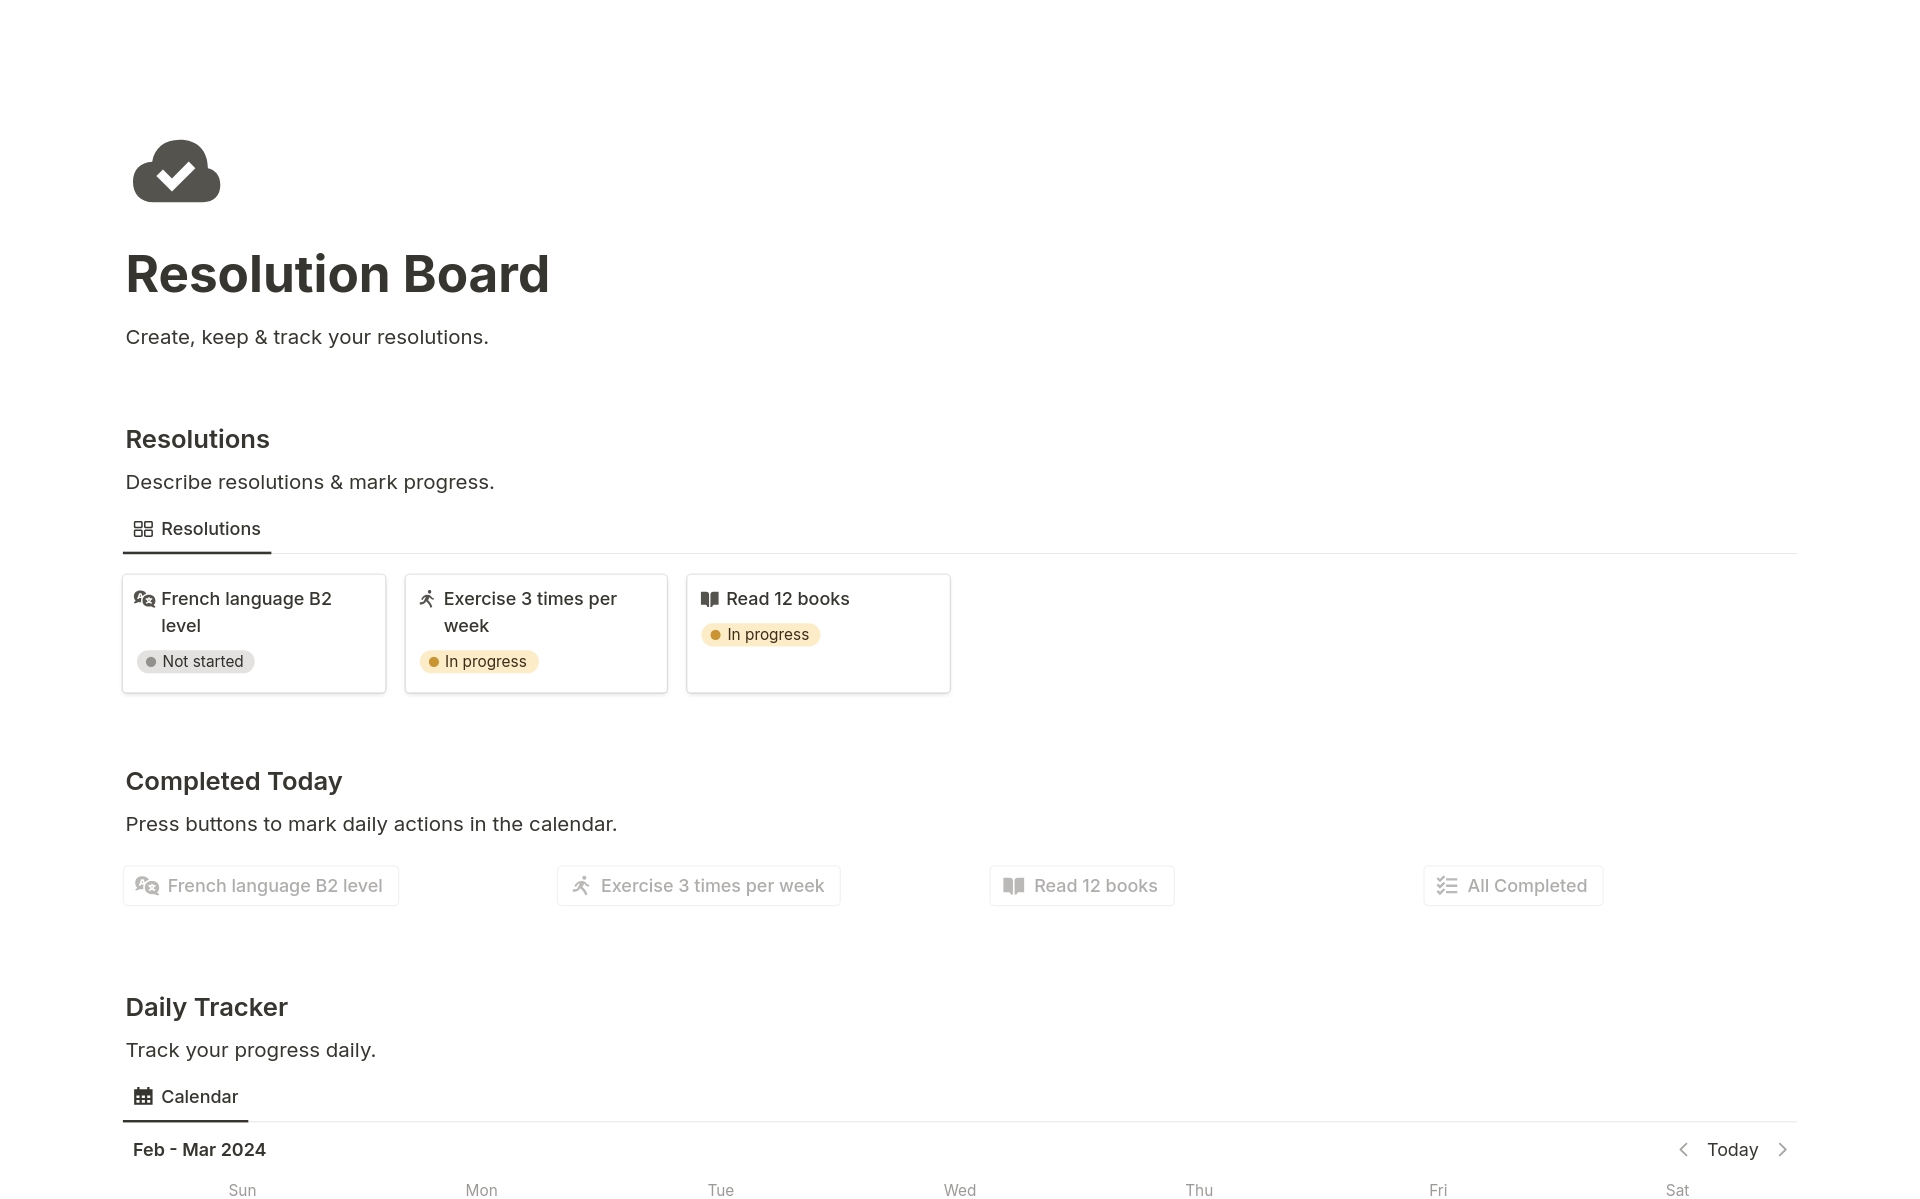This screenshot has width=1920, height=1199.
Task: Mark Exercise 3 times per week completed
Action: tap(698, 886)
